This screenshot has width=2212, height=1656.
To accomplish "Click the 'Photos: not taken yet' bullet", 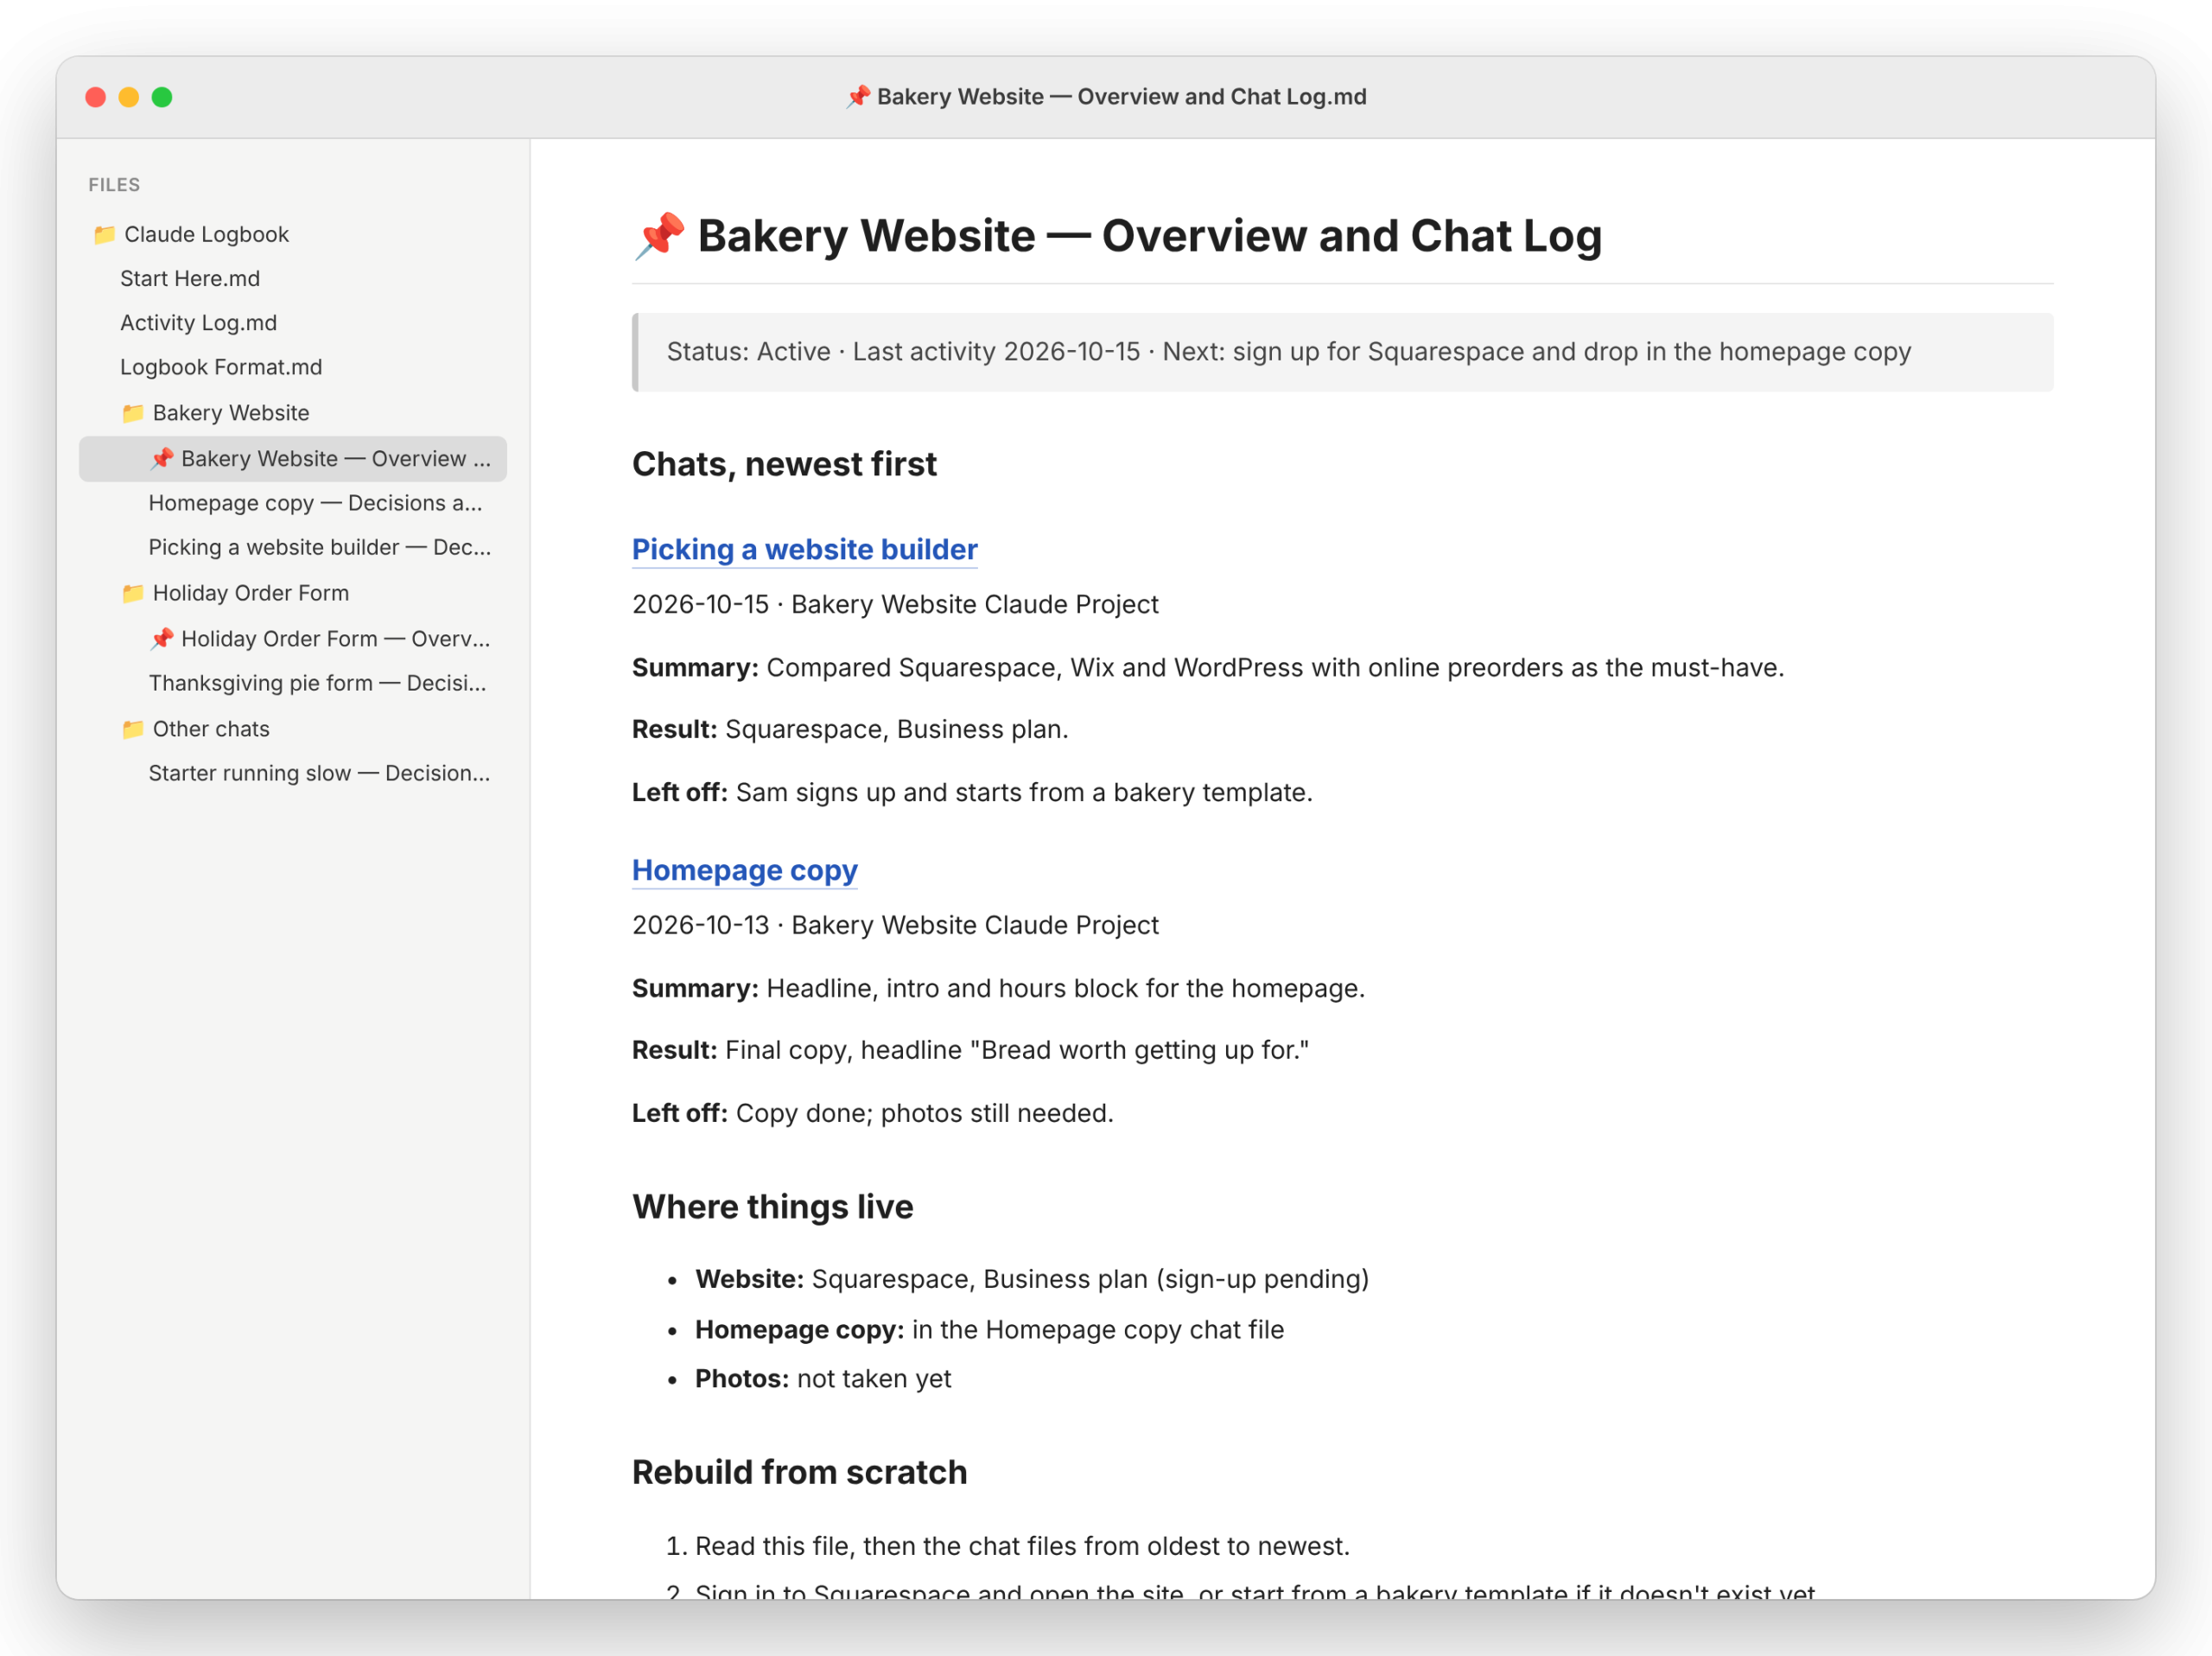I will (823, 1379).
